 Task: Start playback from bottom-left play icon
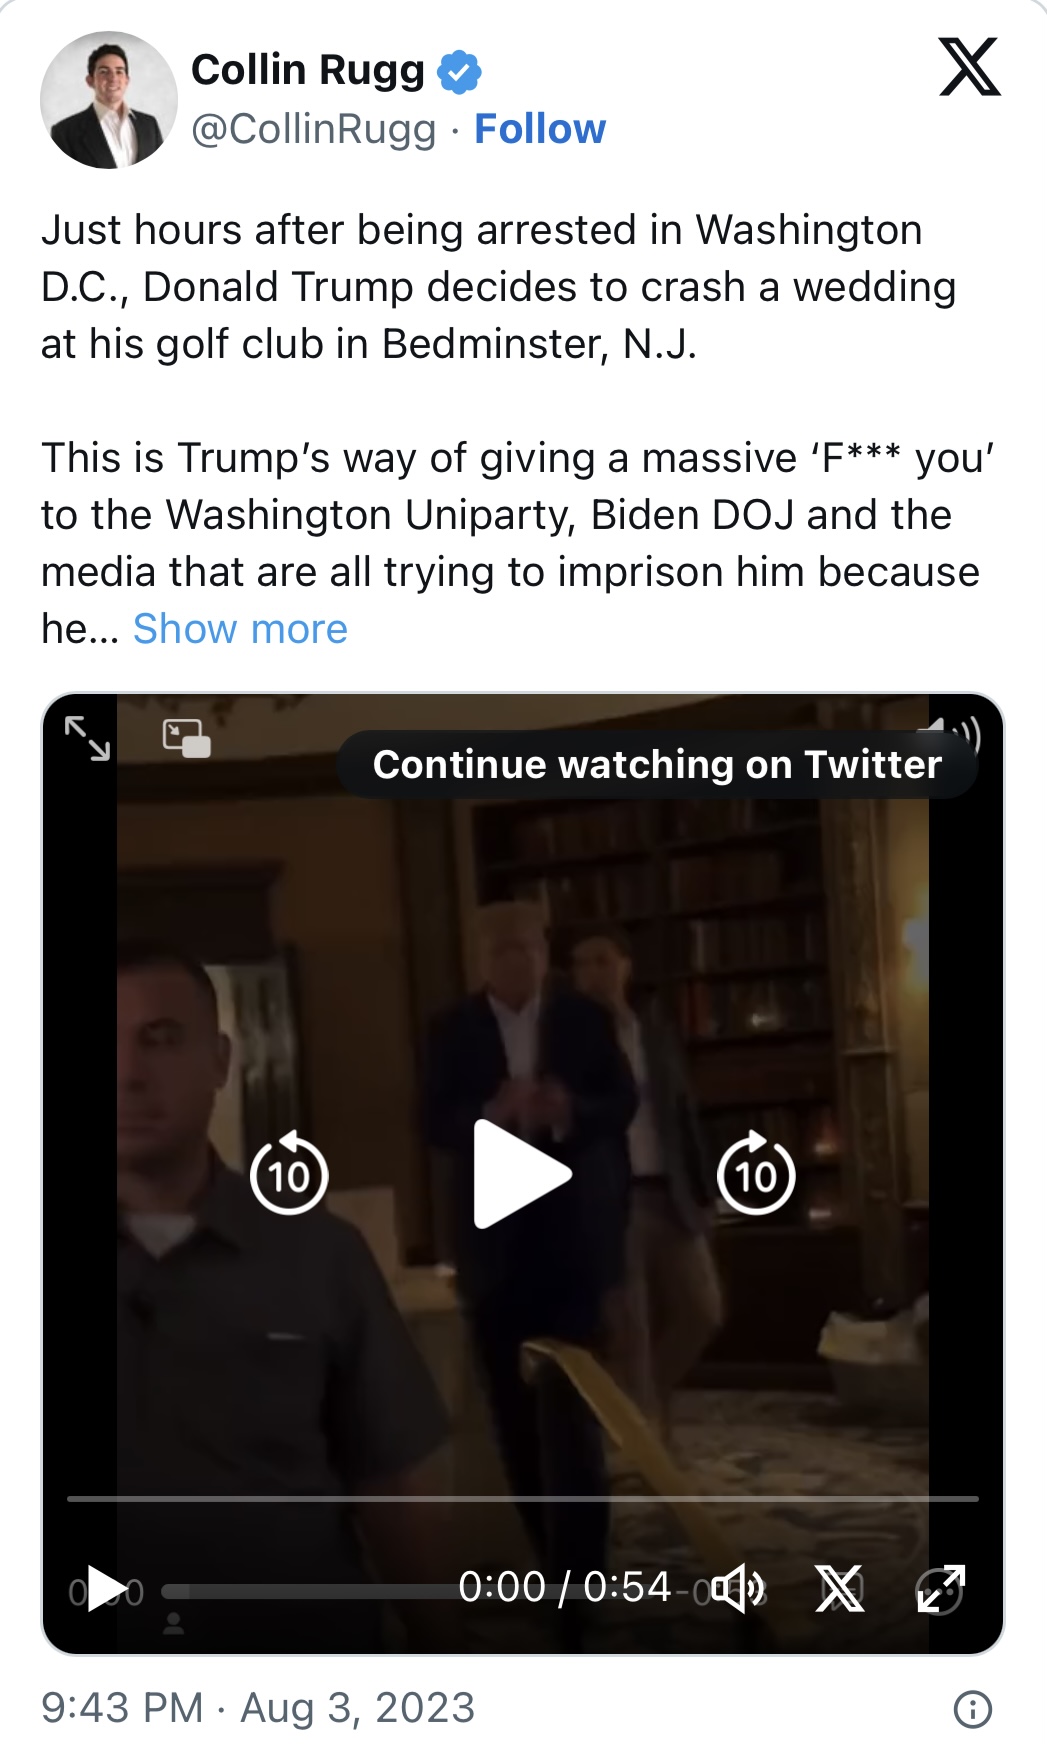point(107,1588)
